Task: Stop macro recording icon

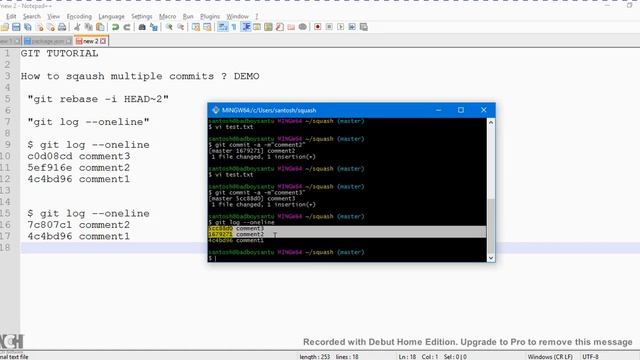Action: pyautogui.click(x=329, y=27)
